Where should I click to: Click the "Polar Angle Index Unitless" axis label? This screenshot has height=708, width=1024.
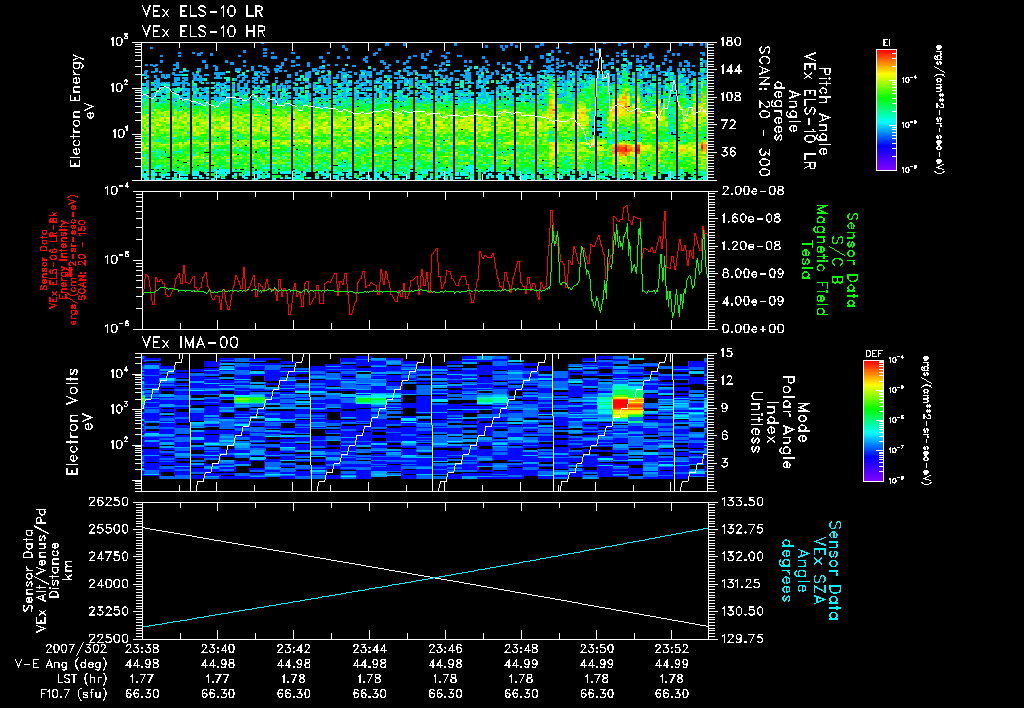(x=772, y=422)
